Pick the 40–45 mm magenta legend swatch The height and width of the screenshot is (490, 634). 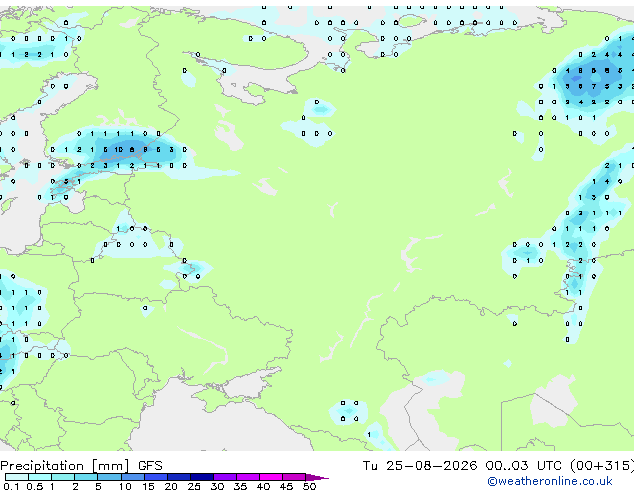click(x=271, y=477)
